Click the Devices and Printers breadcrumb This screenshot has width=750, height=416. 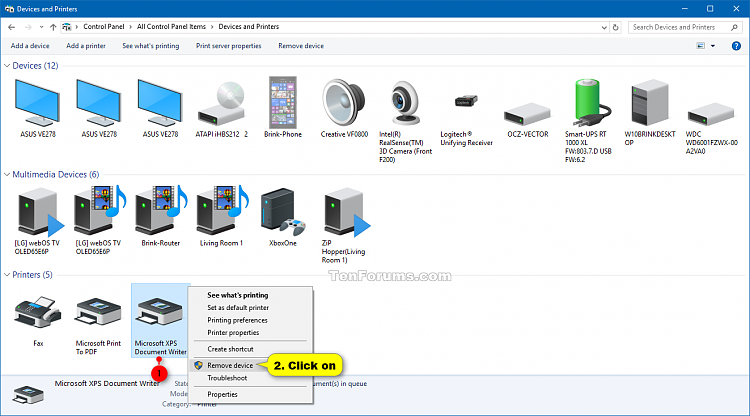pos(249,27)
